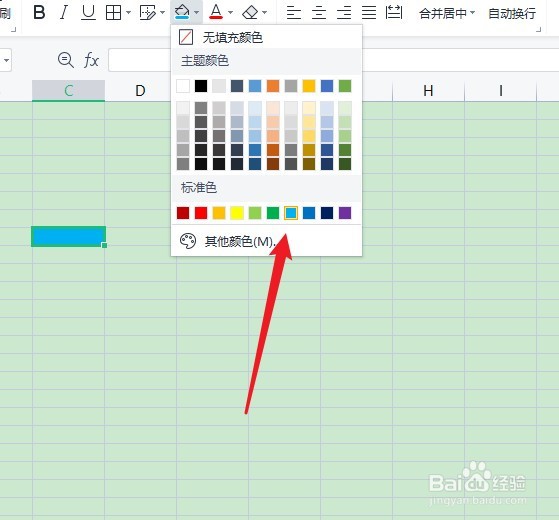Viewport: 559px width, 520px height.
Task: Click distributed alignment icon
Action: pyautogui.click(x=394, y=13)
